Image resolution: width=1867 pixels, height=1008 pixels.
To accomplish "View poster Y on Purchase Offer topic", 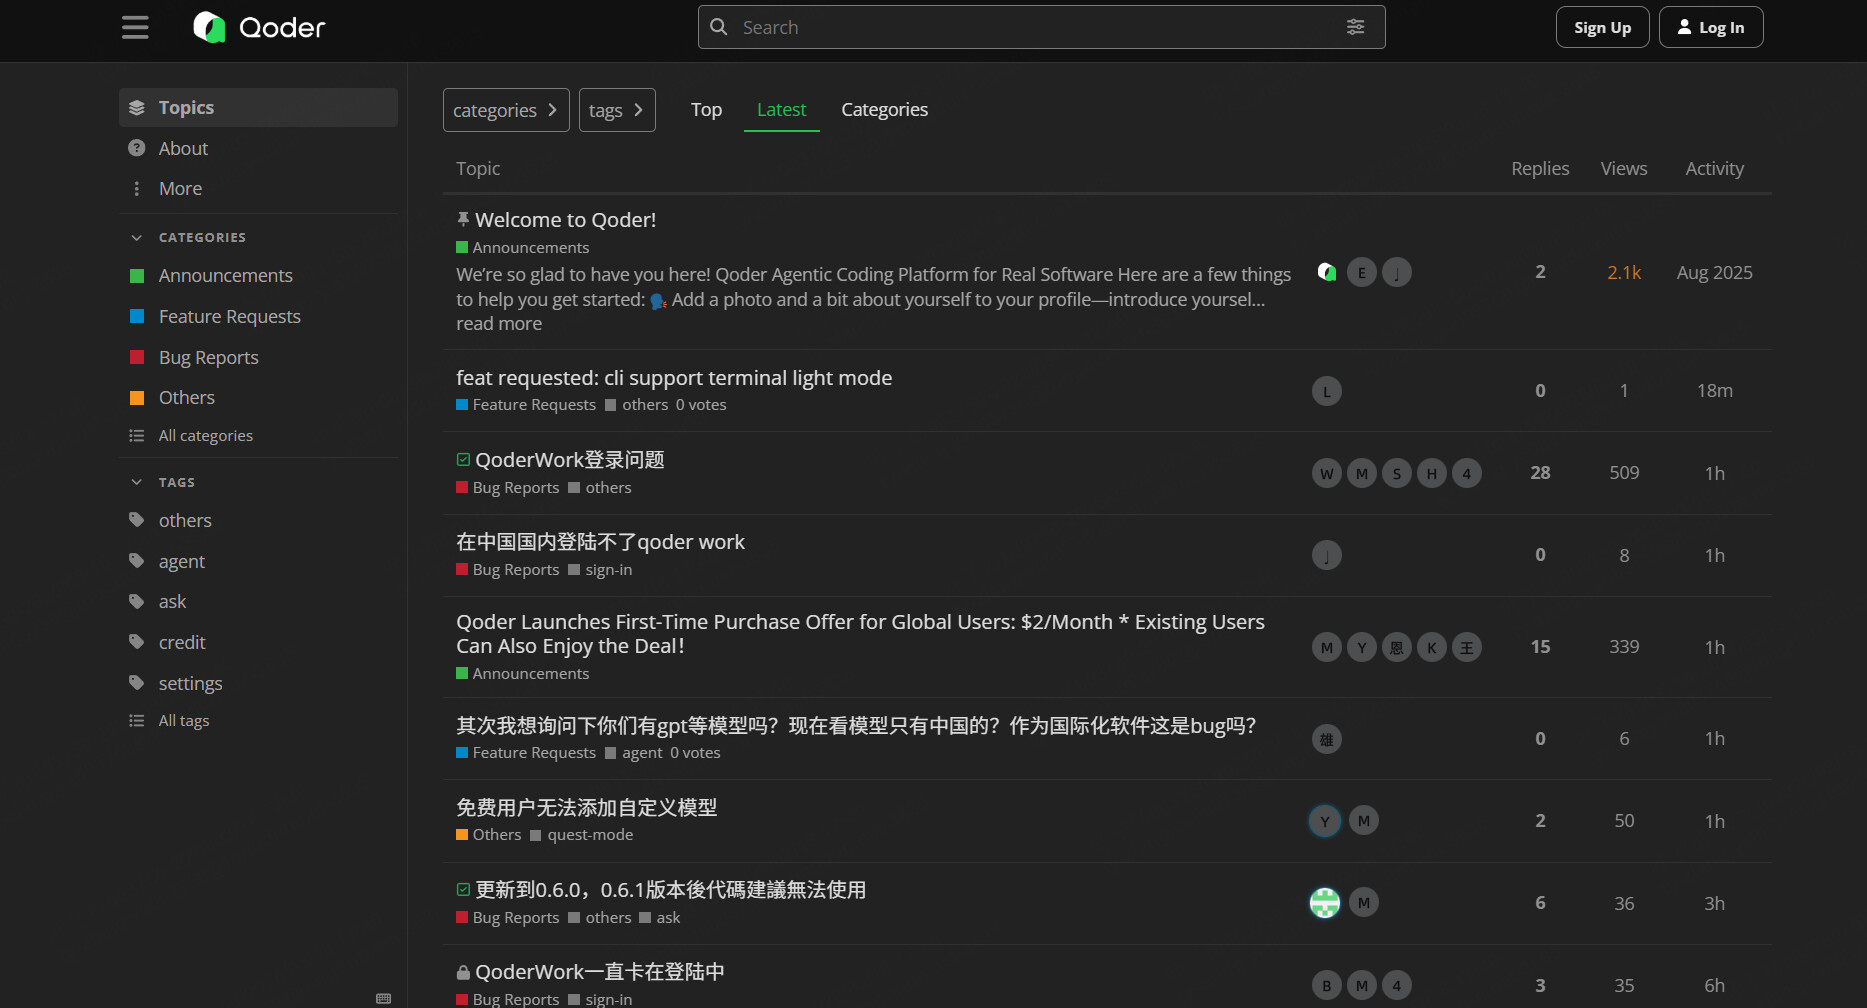I will click(1362, 647).
